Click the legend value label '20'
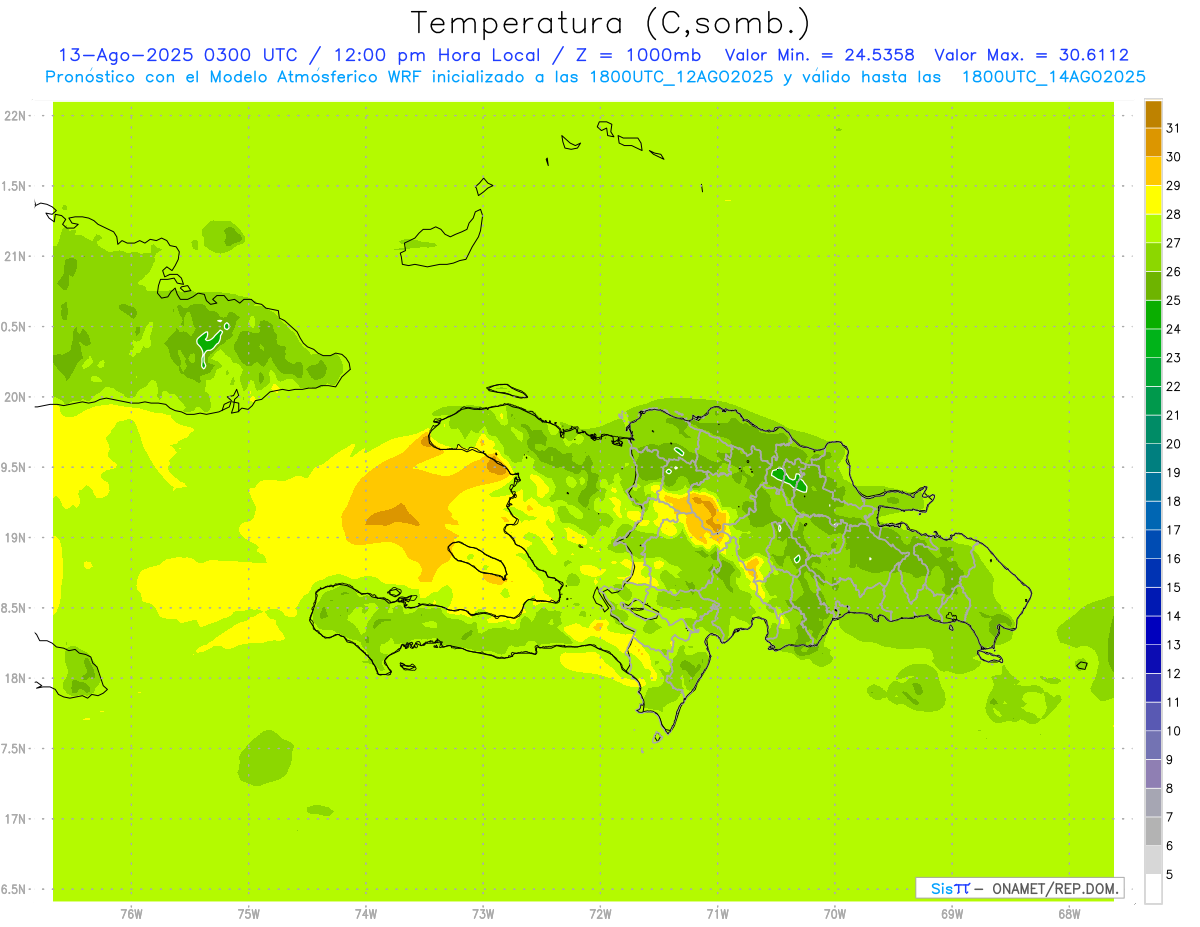The image size is (1200, 927). coord(1173,444)
